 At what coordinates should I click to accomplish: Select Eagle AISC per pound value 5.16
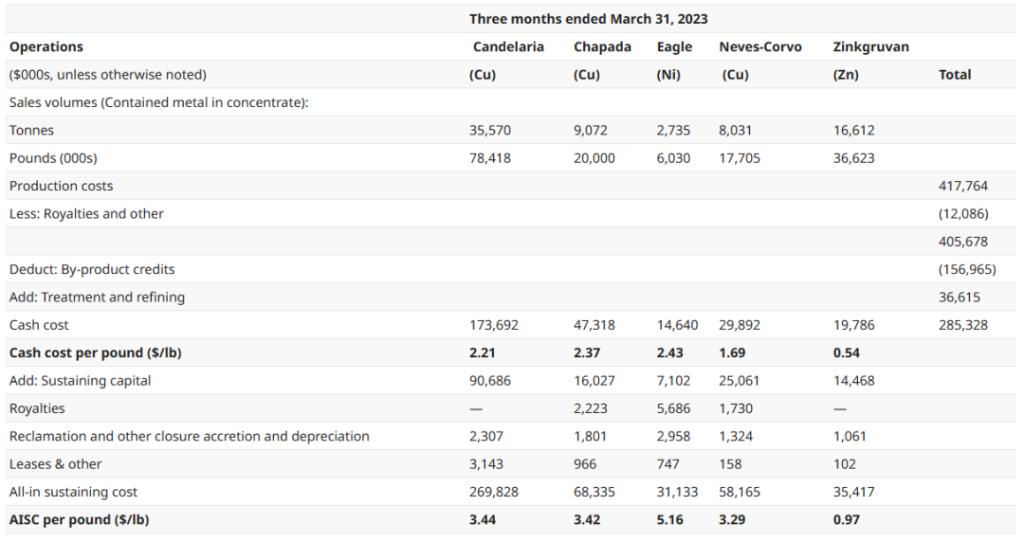point(671,520)
